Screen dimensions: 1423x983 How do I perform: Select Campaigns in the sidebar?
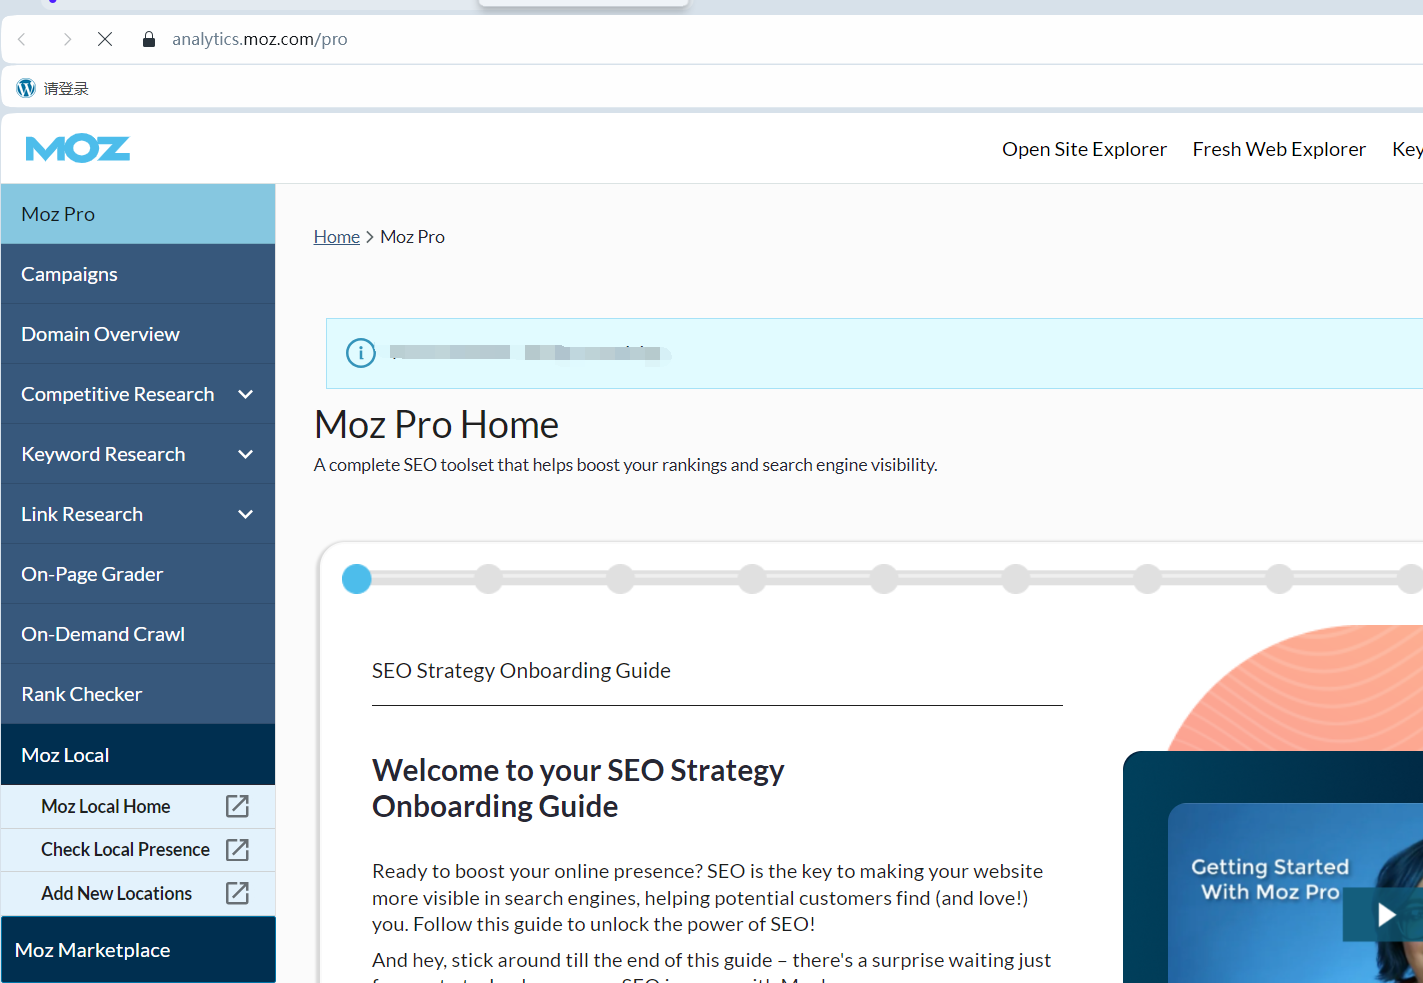69,273
